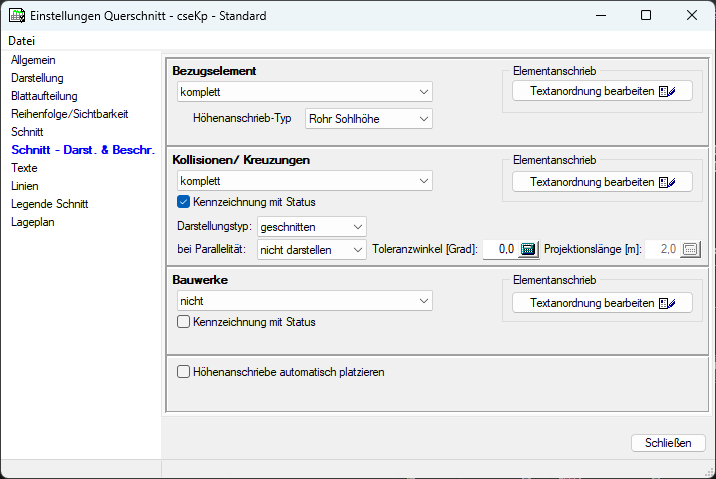Select Blattaufteilung in the sidebar

point(43,96)
